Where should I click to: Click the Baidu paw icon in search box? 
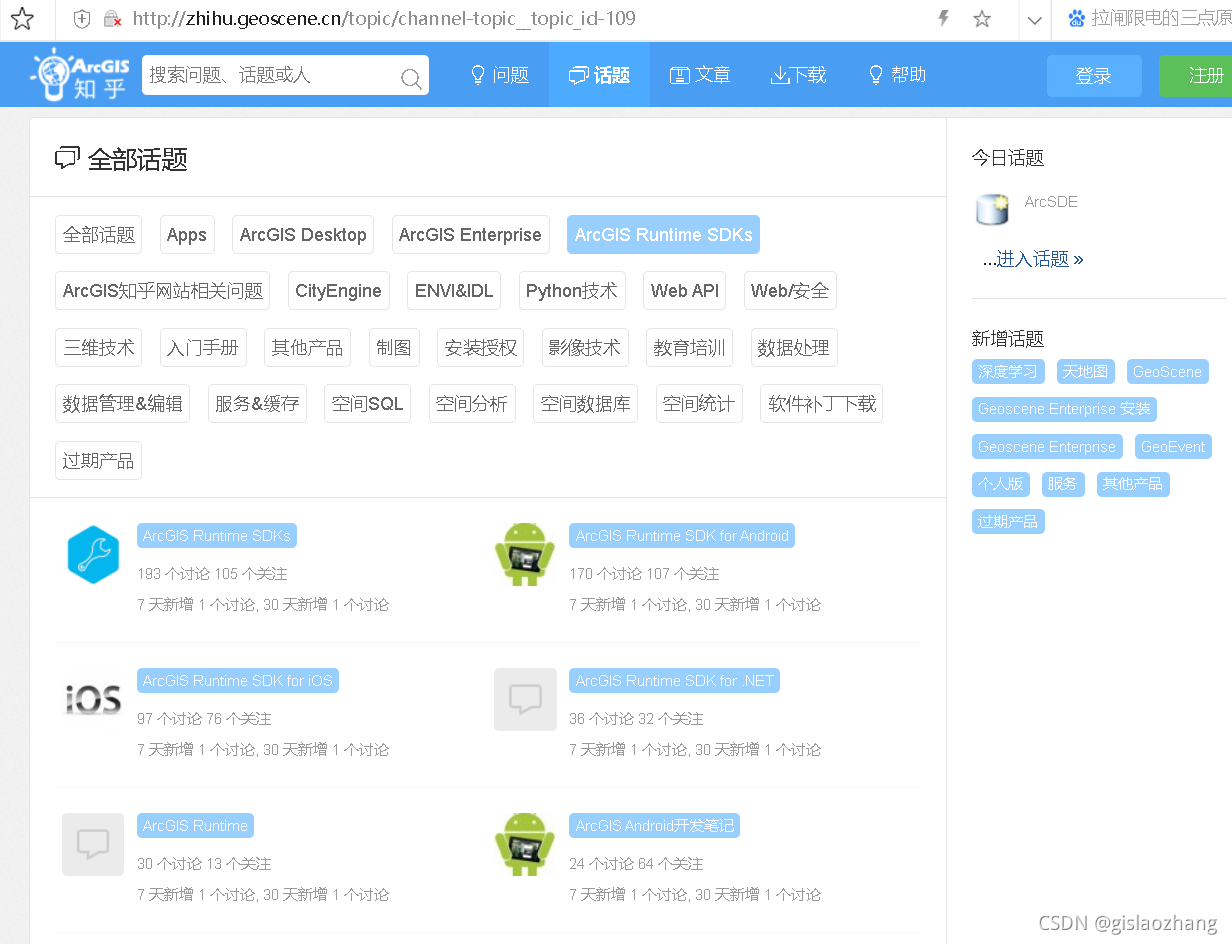[1076, 19]
